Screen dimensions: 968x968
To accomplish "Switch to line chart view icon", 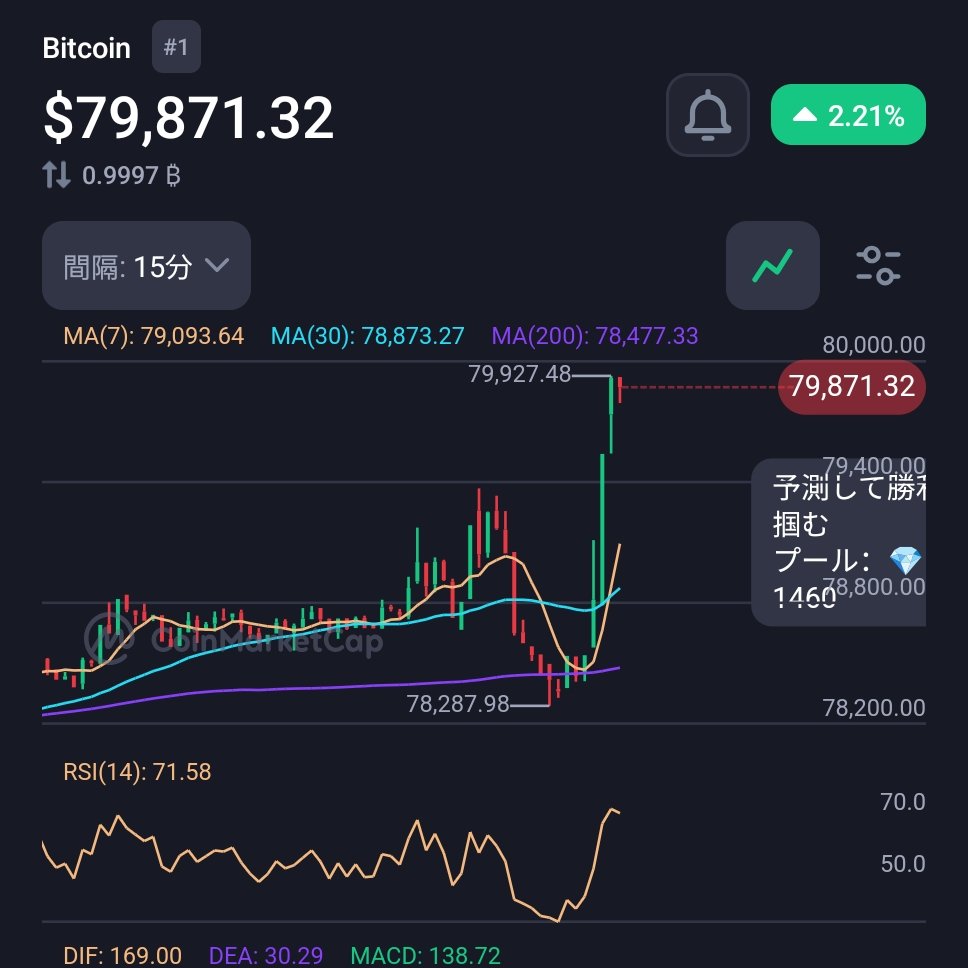I will [x=772, y=265].
